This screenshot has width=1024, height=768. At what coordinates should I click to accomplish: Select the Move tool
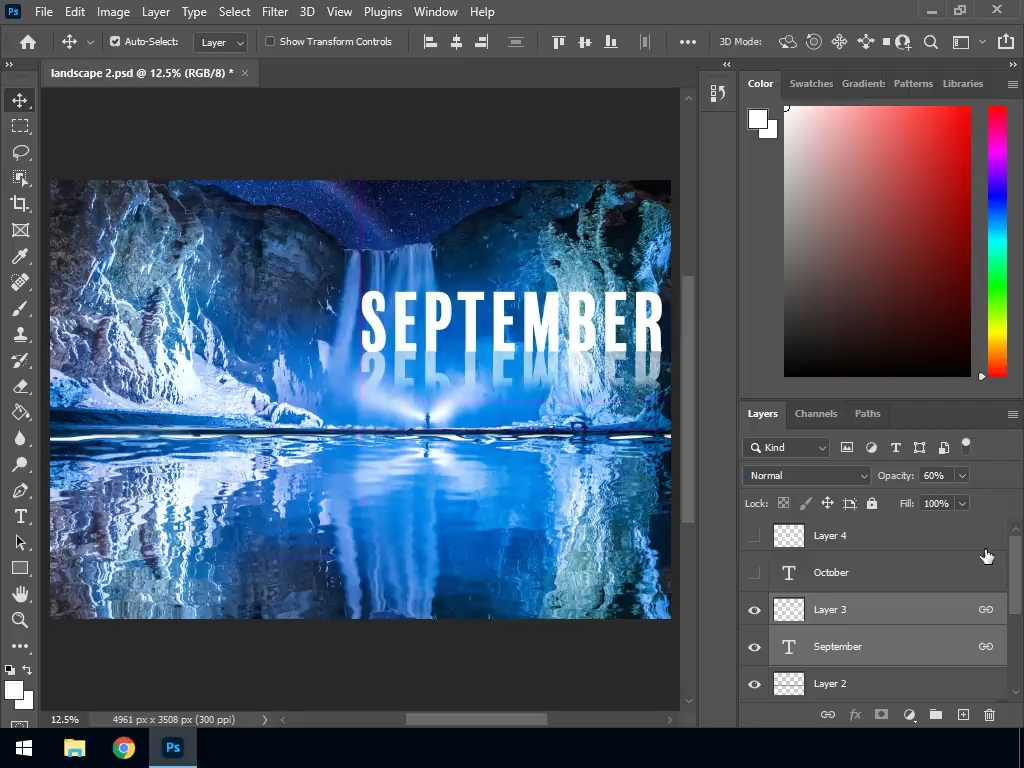[x=20, y=100]
